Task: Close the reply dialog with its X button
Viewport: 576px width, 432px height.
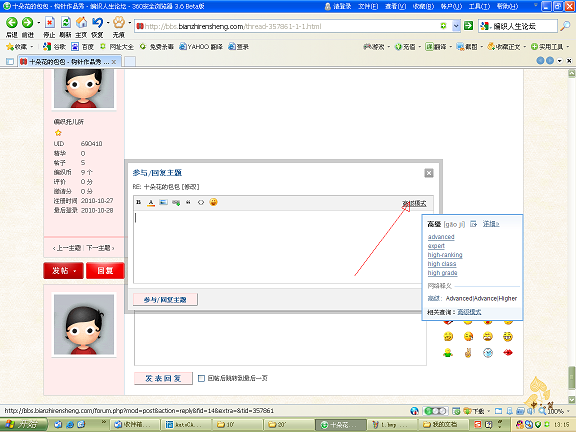Action: pos(429,173)
